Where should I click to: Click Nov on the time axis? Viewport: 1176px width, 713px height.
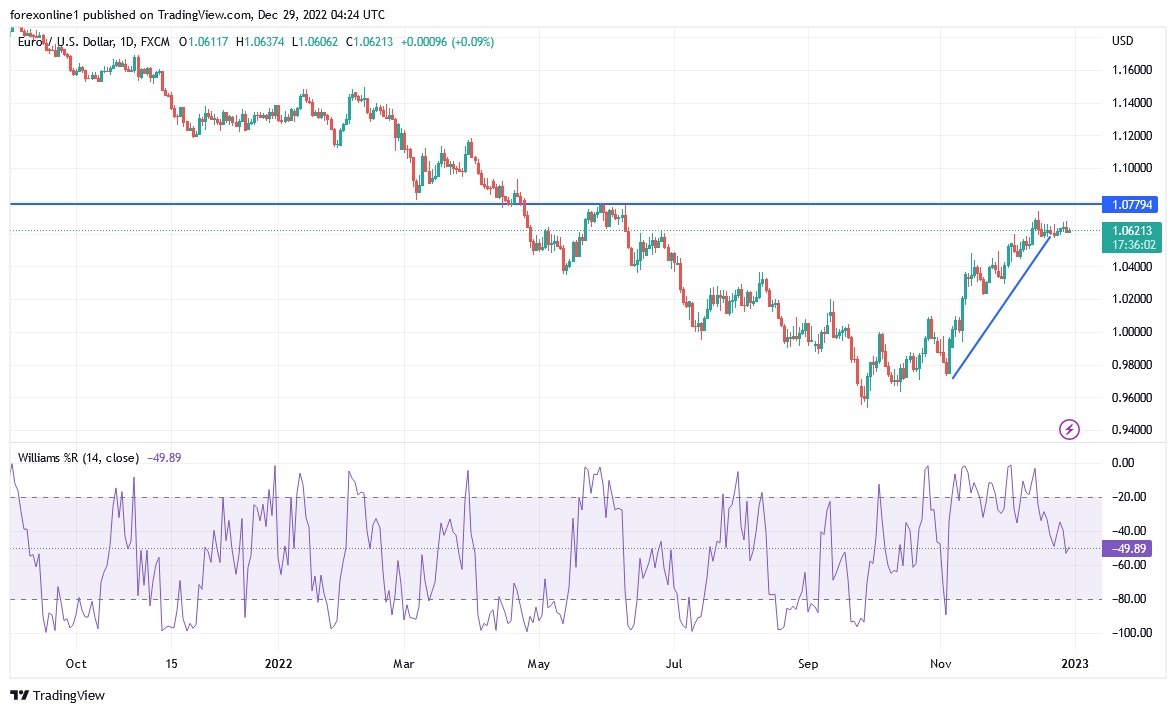tap(940, 663)
